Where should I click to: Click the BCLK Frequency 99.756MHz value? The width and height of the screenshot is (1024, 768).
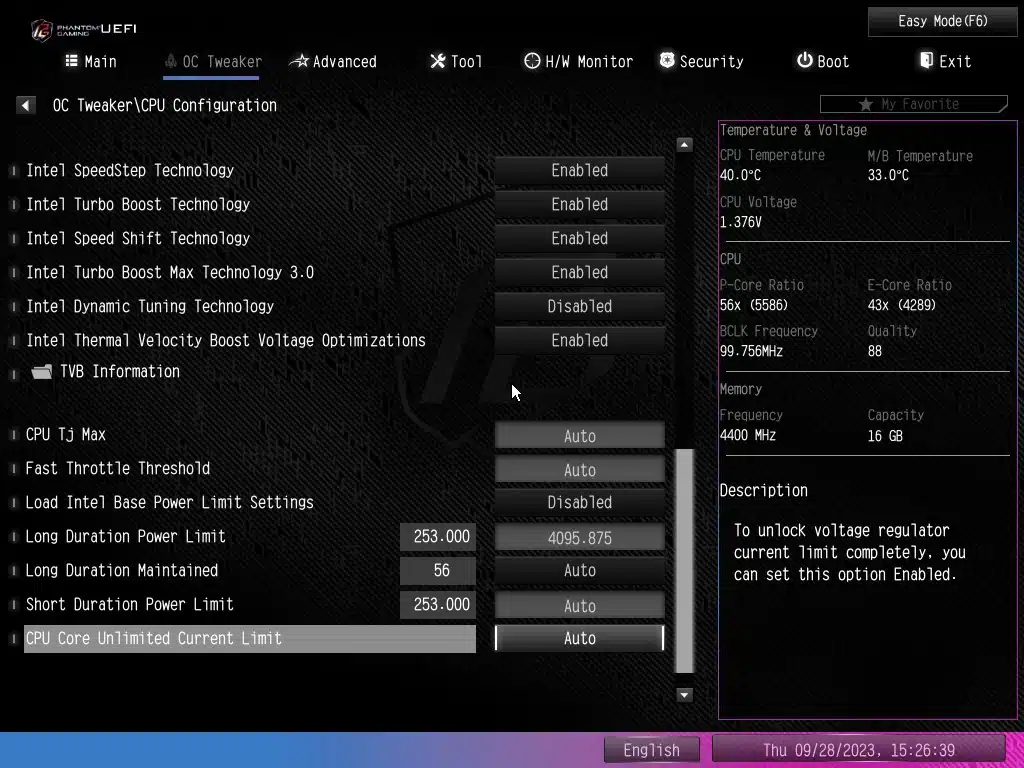point(751,351)
